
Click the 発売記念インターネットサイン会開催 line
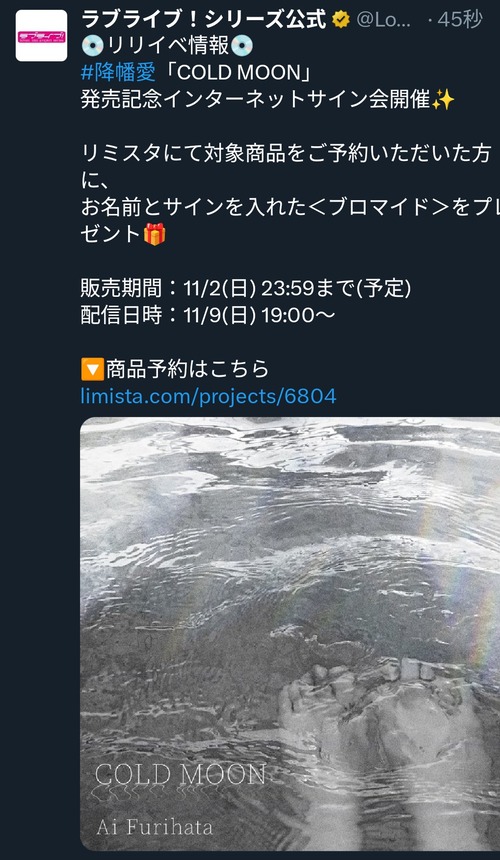tap(255, 100)
